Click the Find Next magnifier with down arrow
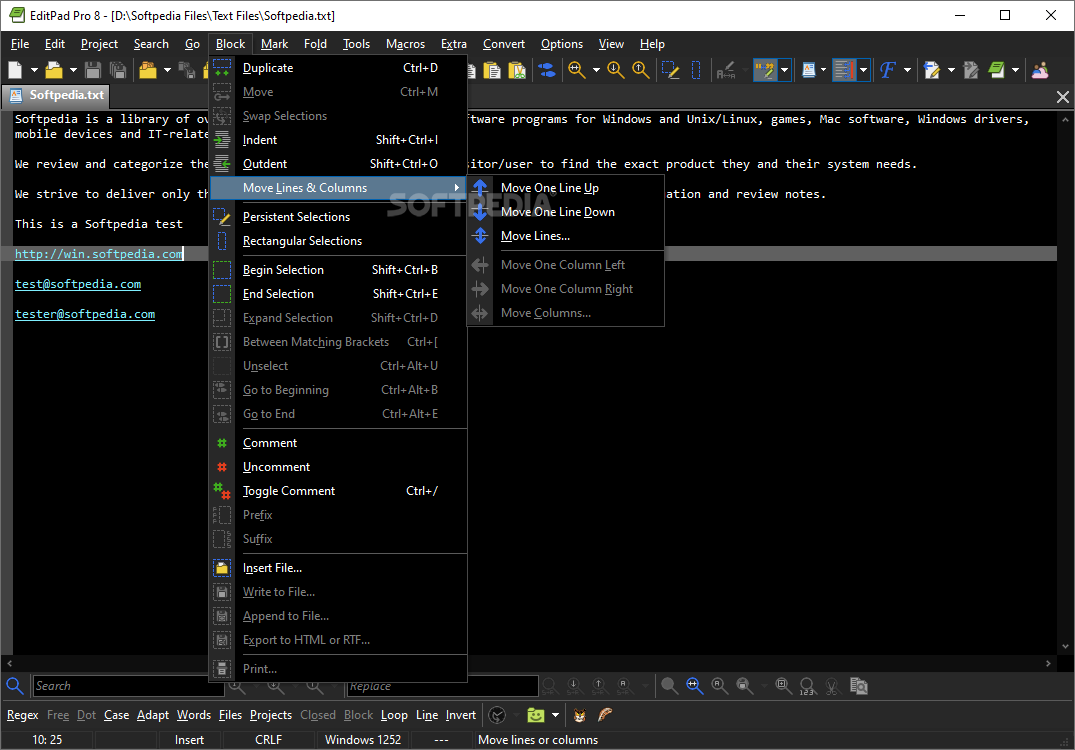1075x750 pixels. click(616, 70)
